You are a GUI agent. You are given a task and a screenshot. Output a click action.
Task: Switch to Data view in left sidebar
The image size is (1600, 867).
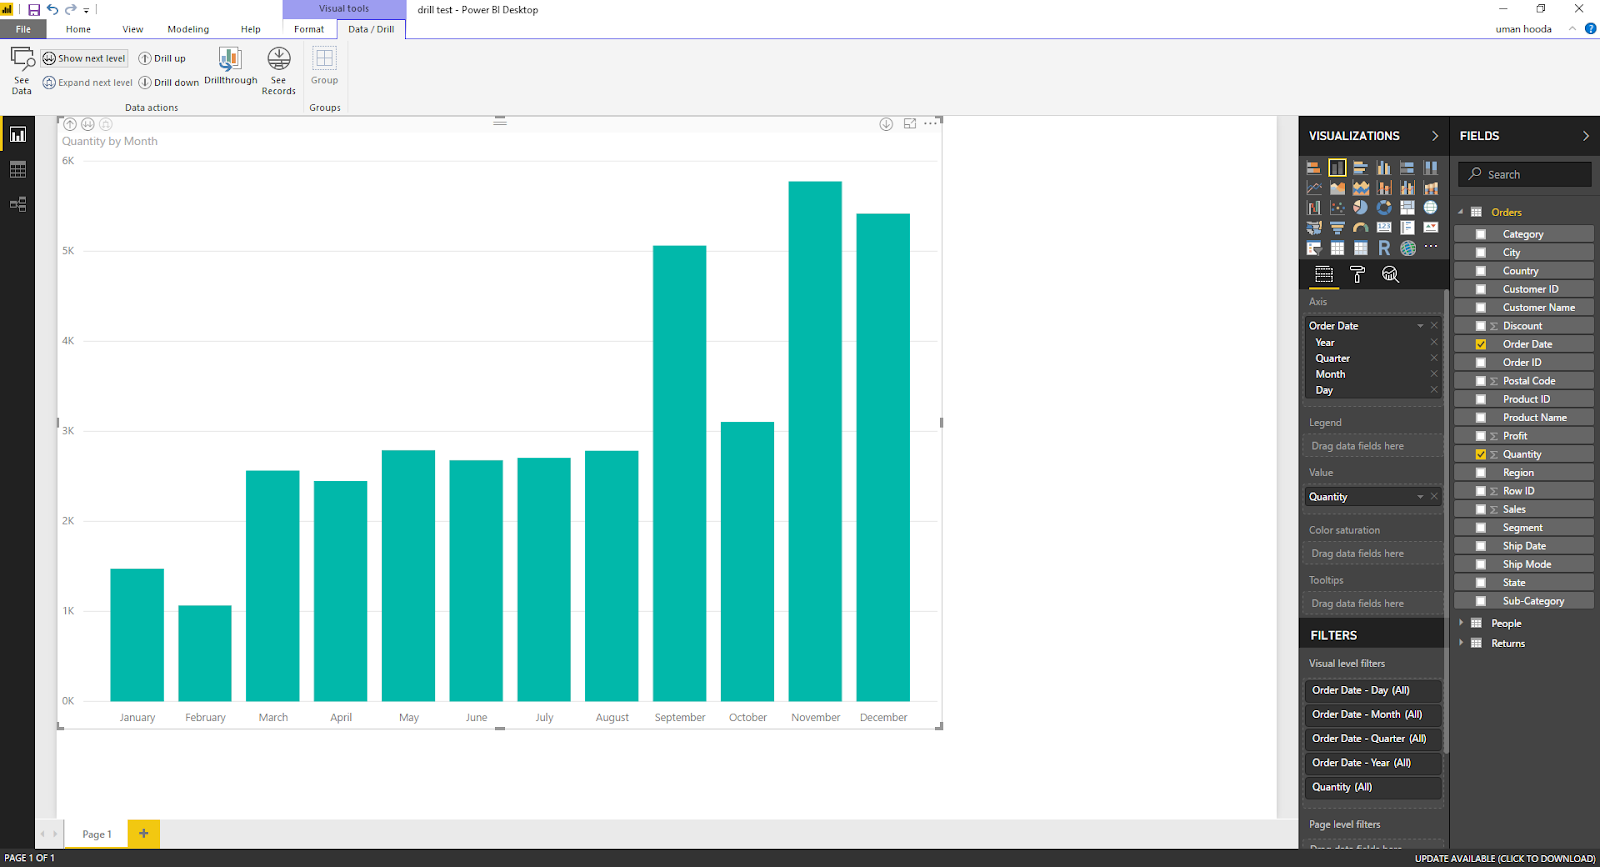(18, 170)
